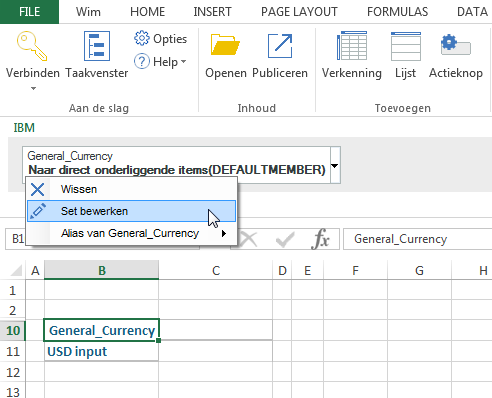Switch to the Wim ribbon tab
Screen dimensions: 492x398
pos(88,12)
